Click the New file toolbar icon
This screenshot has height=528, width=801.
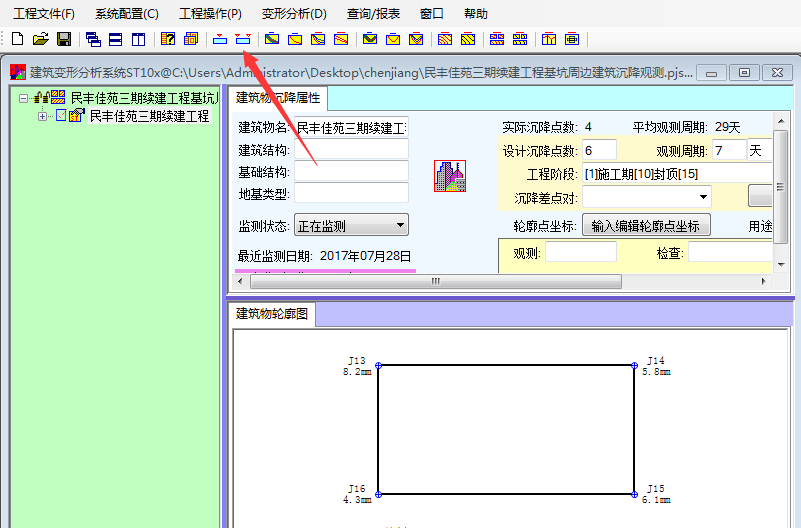(18, 39)
